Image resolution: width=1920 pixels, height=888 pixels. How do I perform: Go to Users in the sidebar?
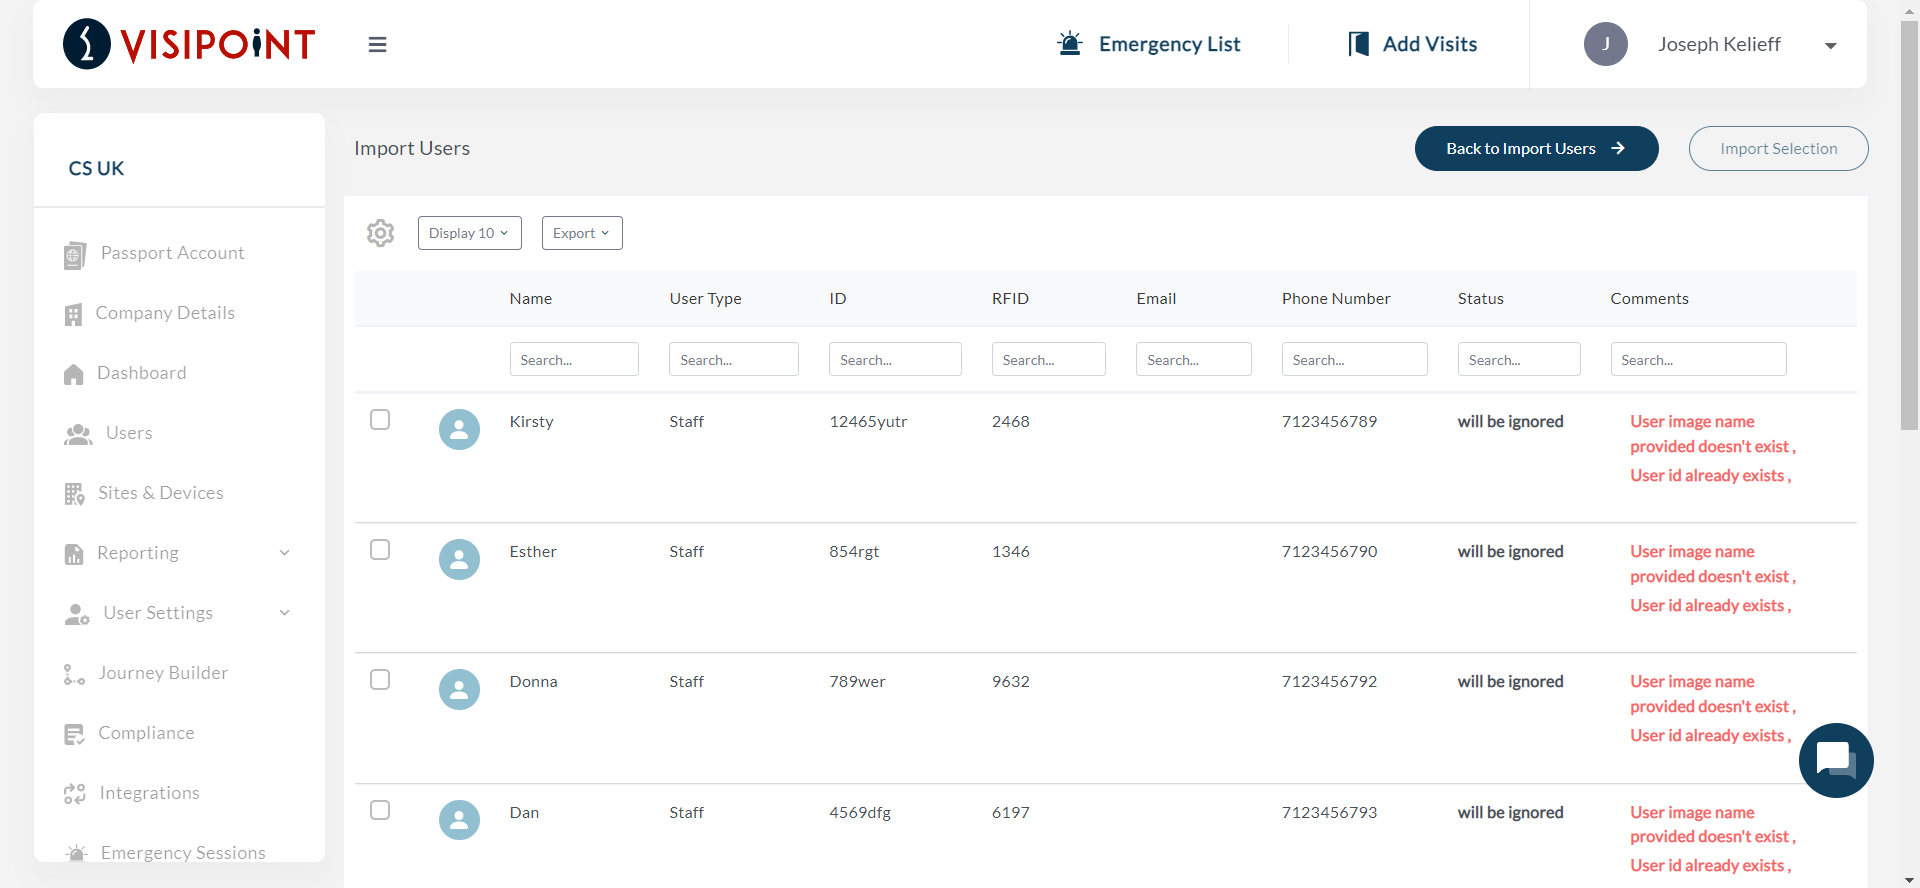[x=129, y=433]
